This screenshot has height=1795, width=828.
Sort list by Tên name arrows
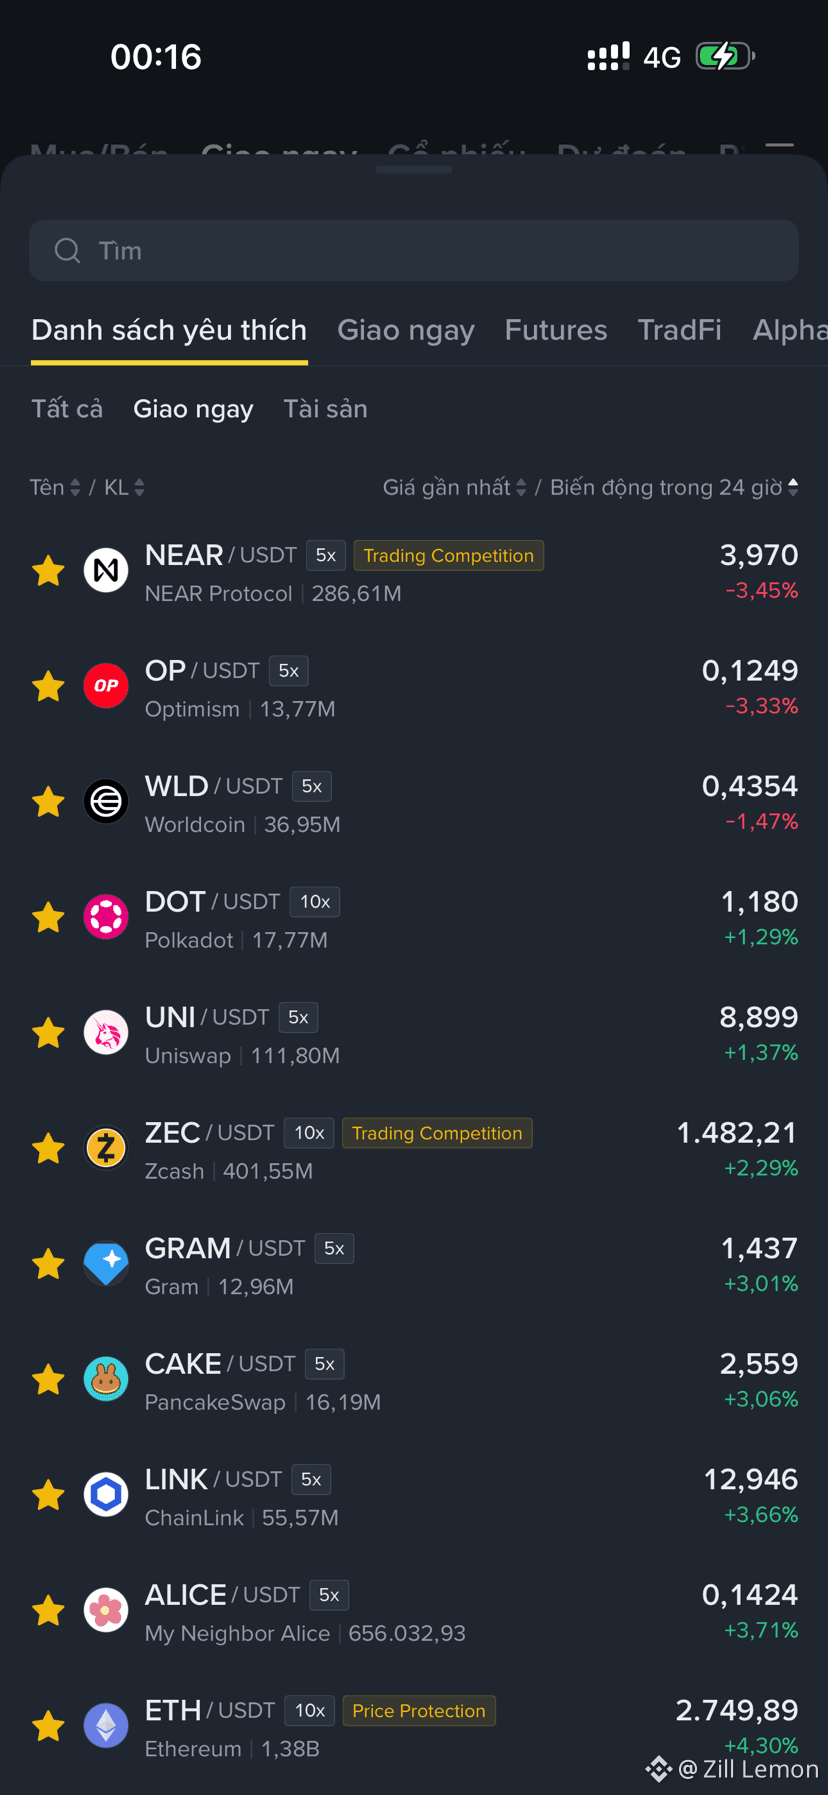click(x=55, y=487)
